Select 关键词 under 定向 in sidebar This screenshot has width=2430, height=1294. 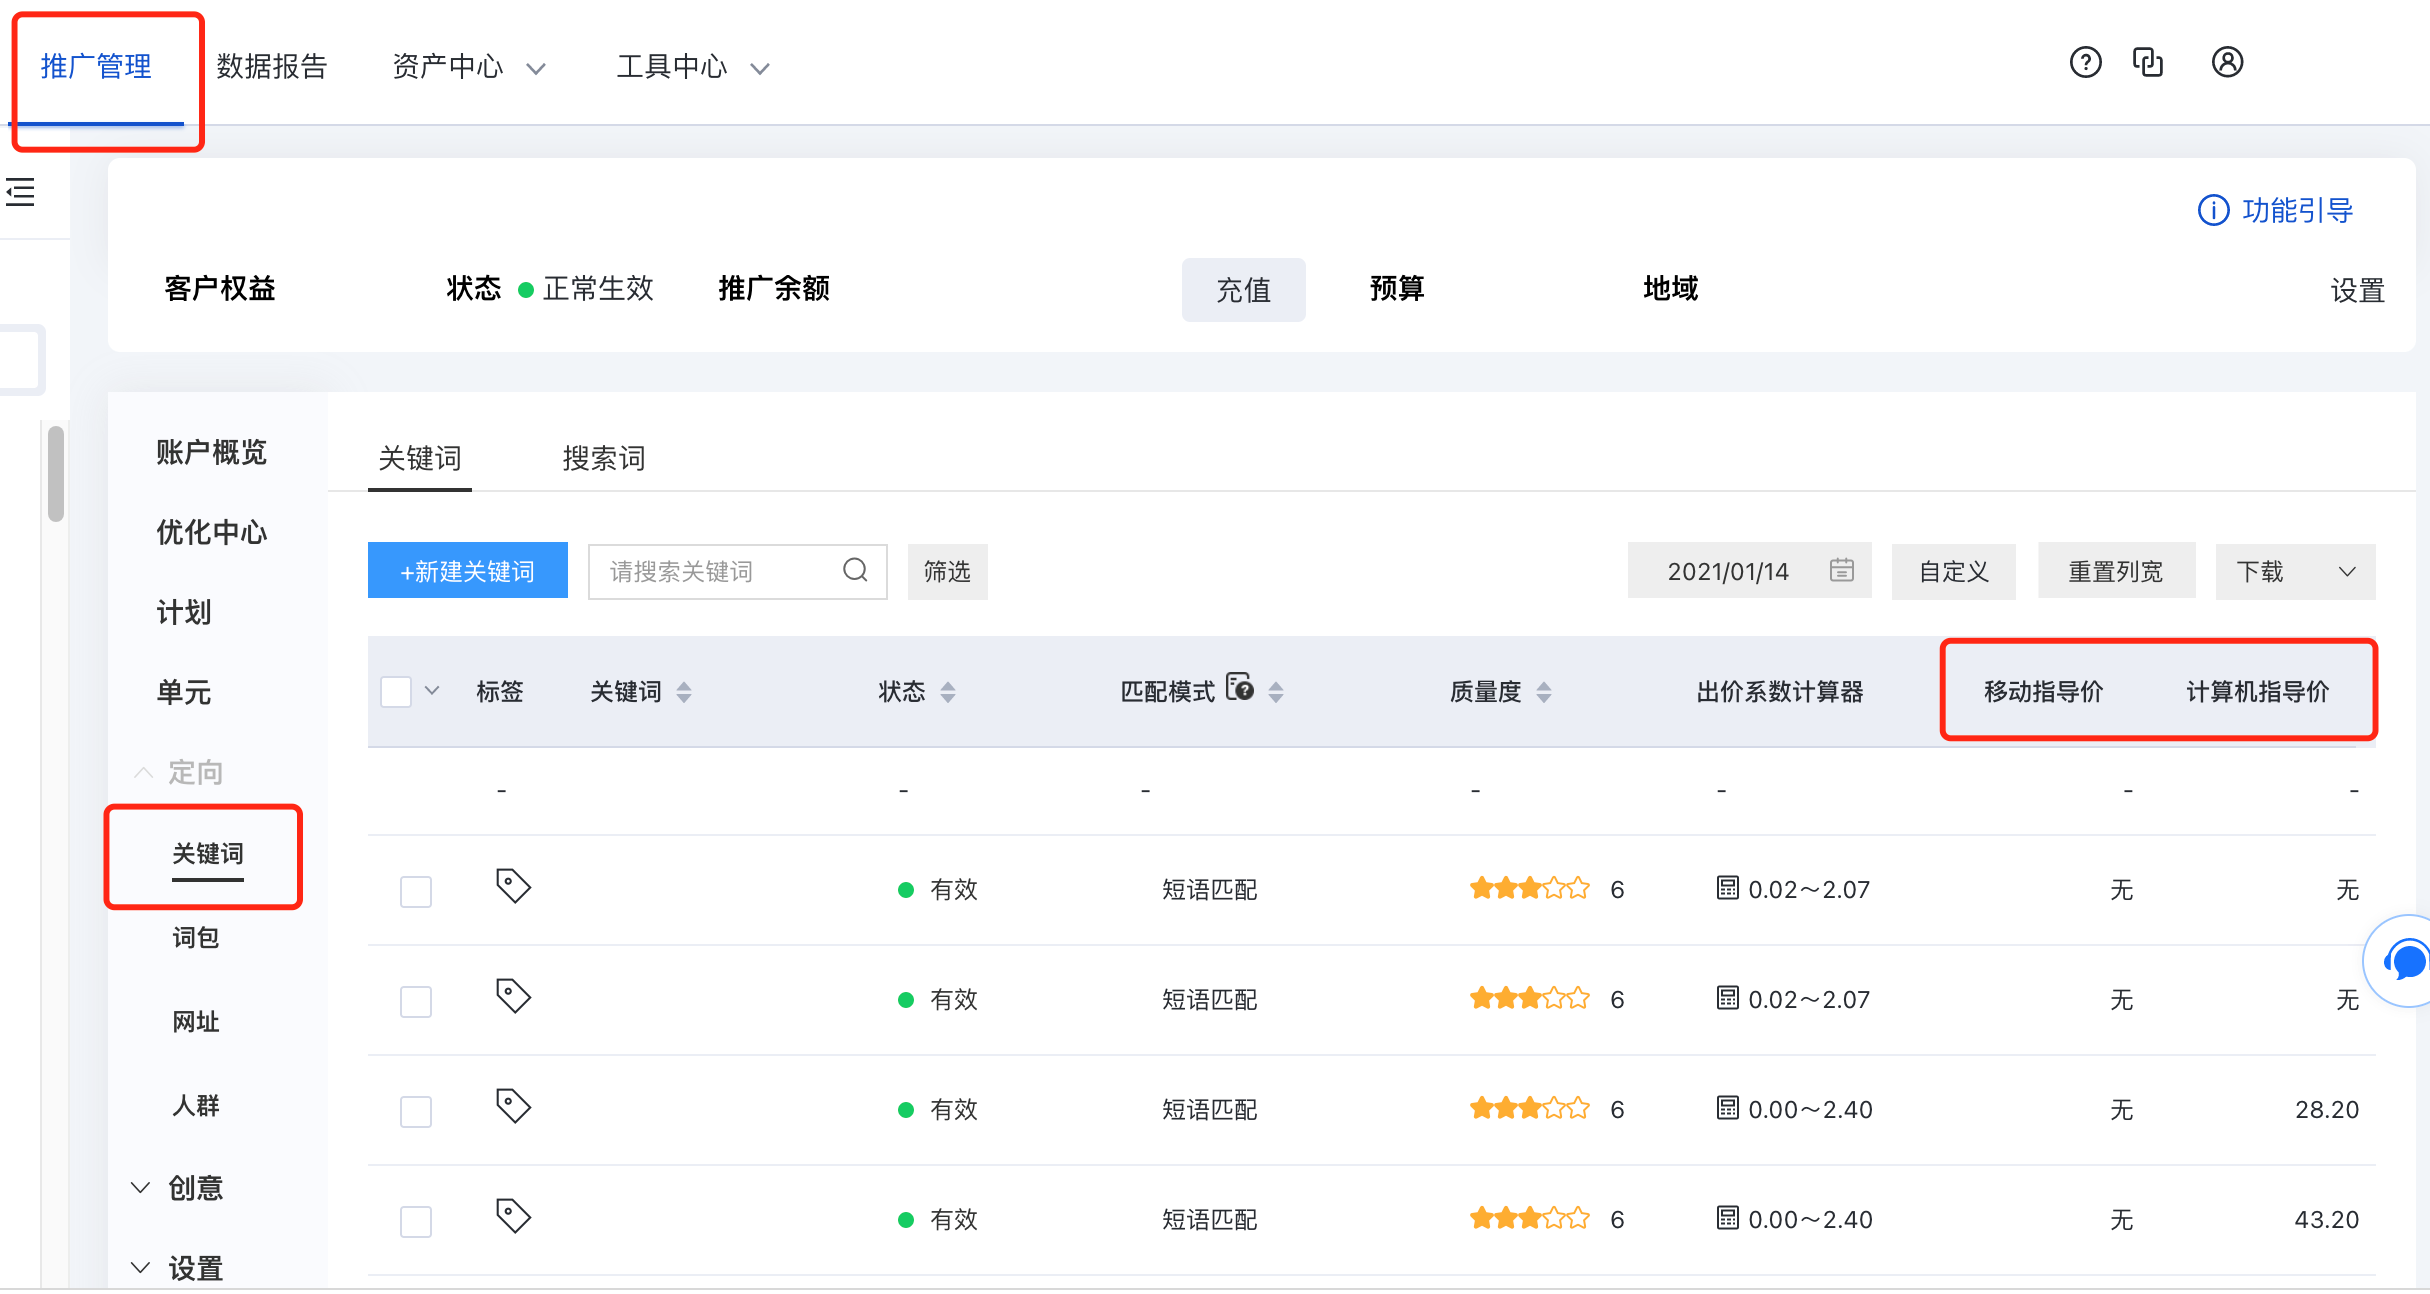(x=208, y=853)
